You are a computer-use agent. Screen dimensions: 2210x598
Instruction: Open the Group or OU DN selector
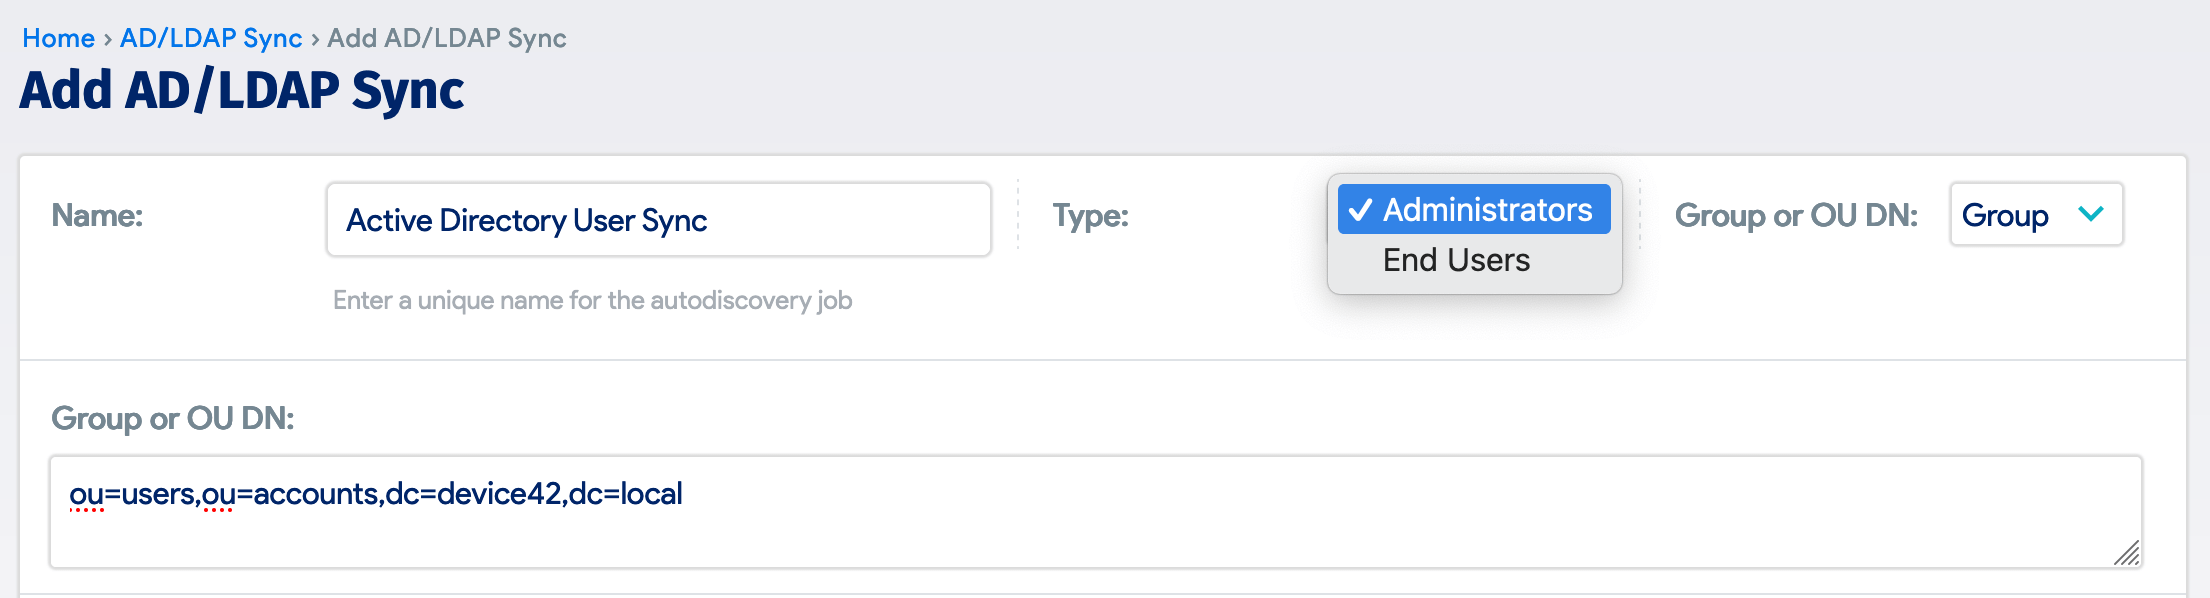(2035, 214)
